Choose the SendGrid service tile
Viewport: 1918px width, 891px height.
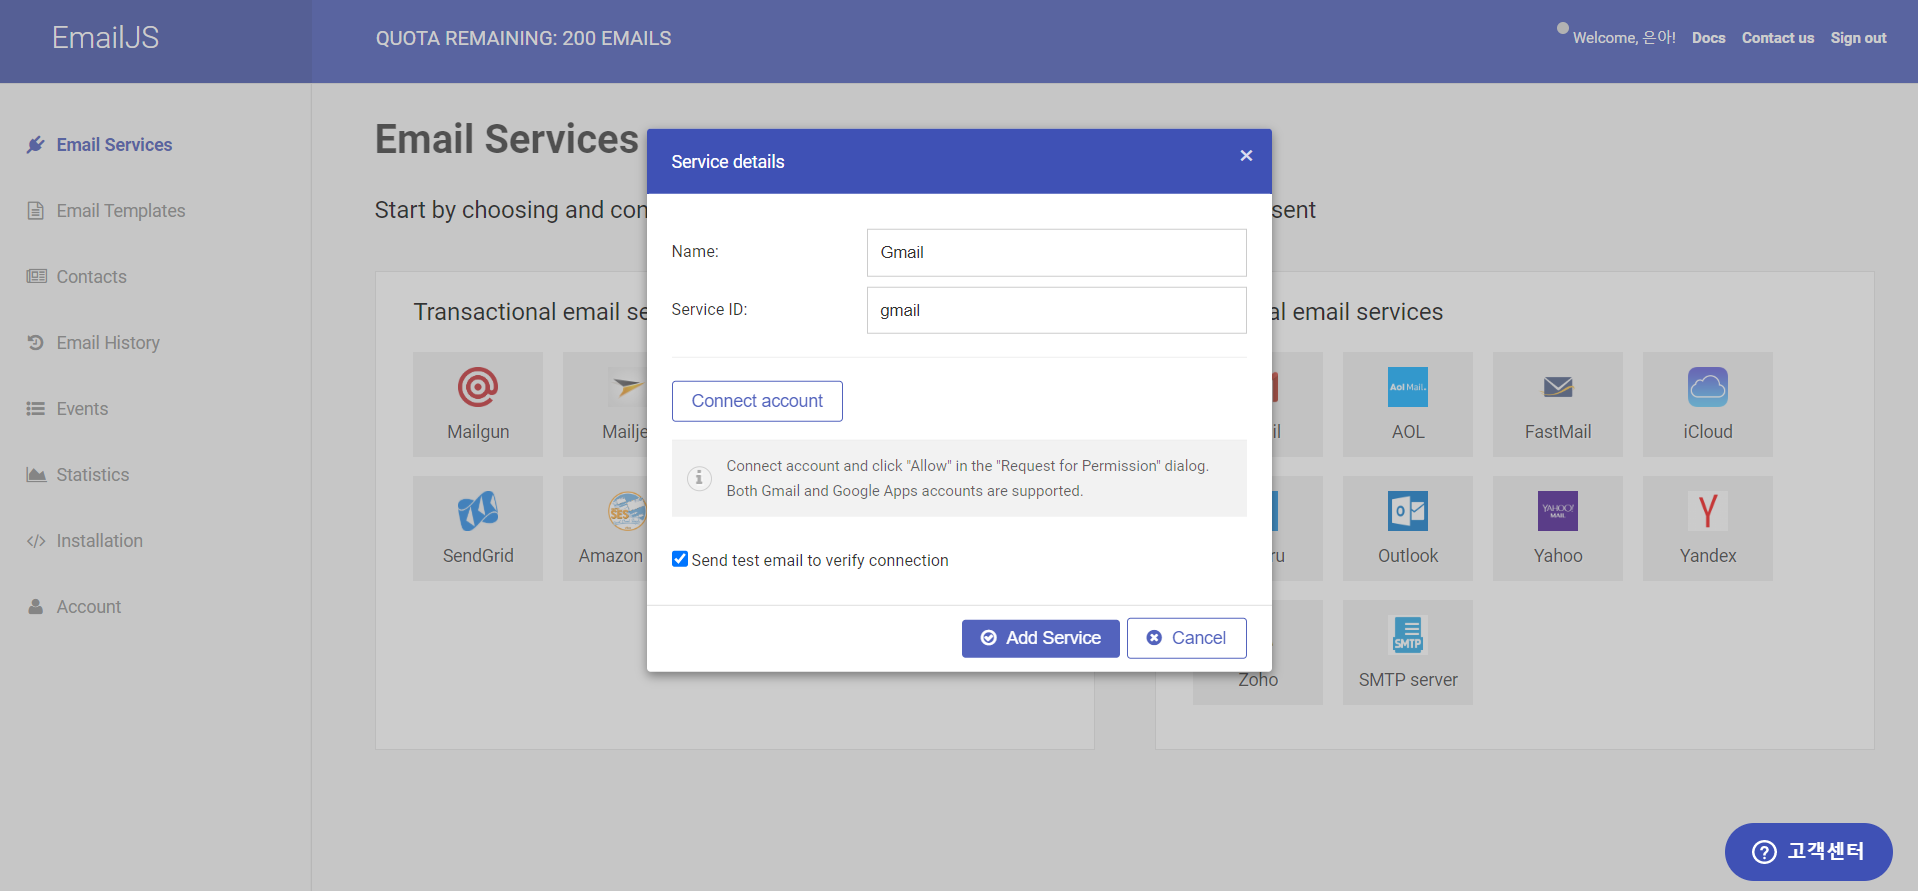point(478,528)
